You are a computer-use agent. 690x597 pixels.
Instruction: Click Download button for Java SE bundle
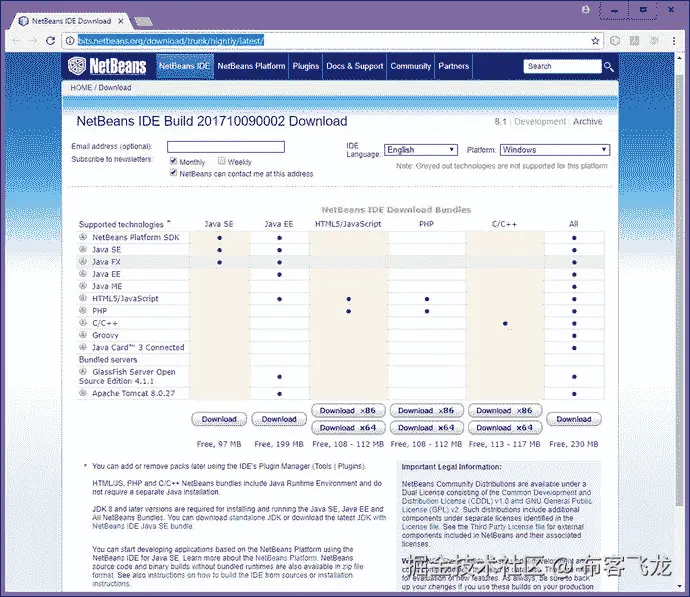pyautogui.click(x=219, y=419)
